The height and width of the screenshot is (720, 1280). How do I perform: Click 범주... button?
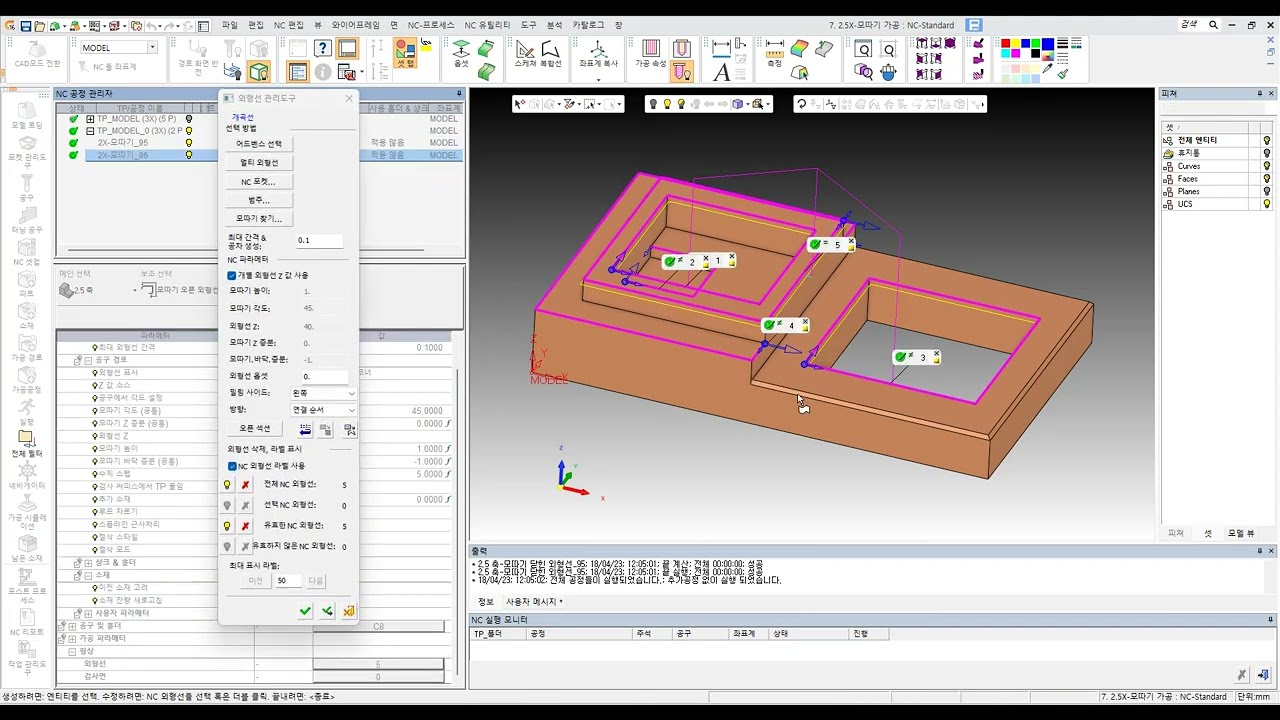tap(259, 200)
